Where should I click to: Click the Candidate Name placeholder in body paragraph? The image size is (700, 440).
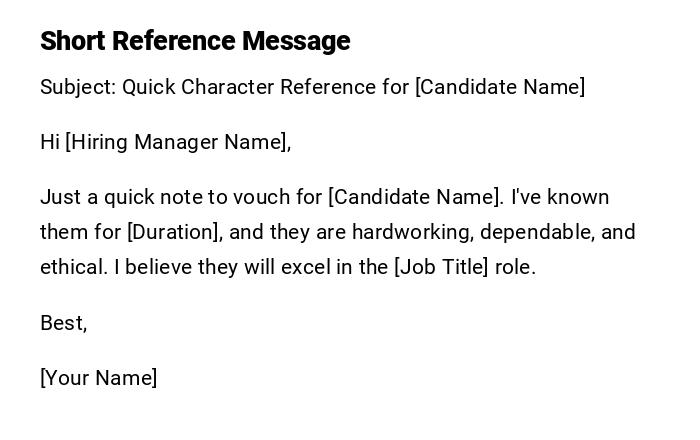coord(415,197)
